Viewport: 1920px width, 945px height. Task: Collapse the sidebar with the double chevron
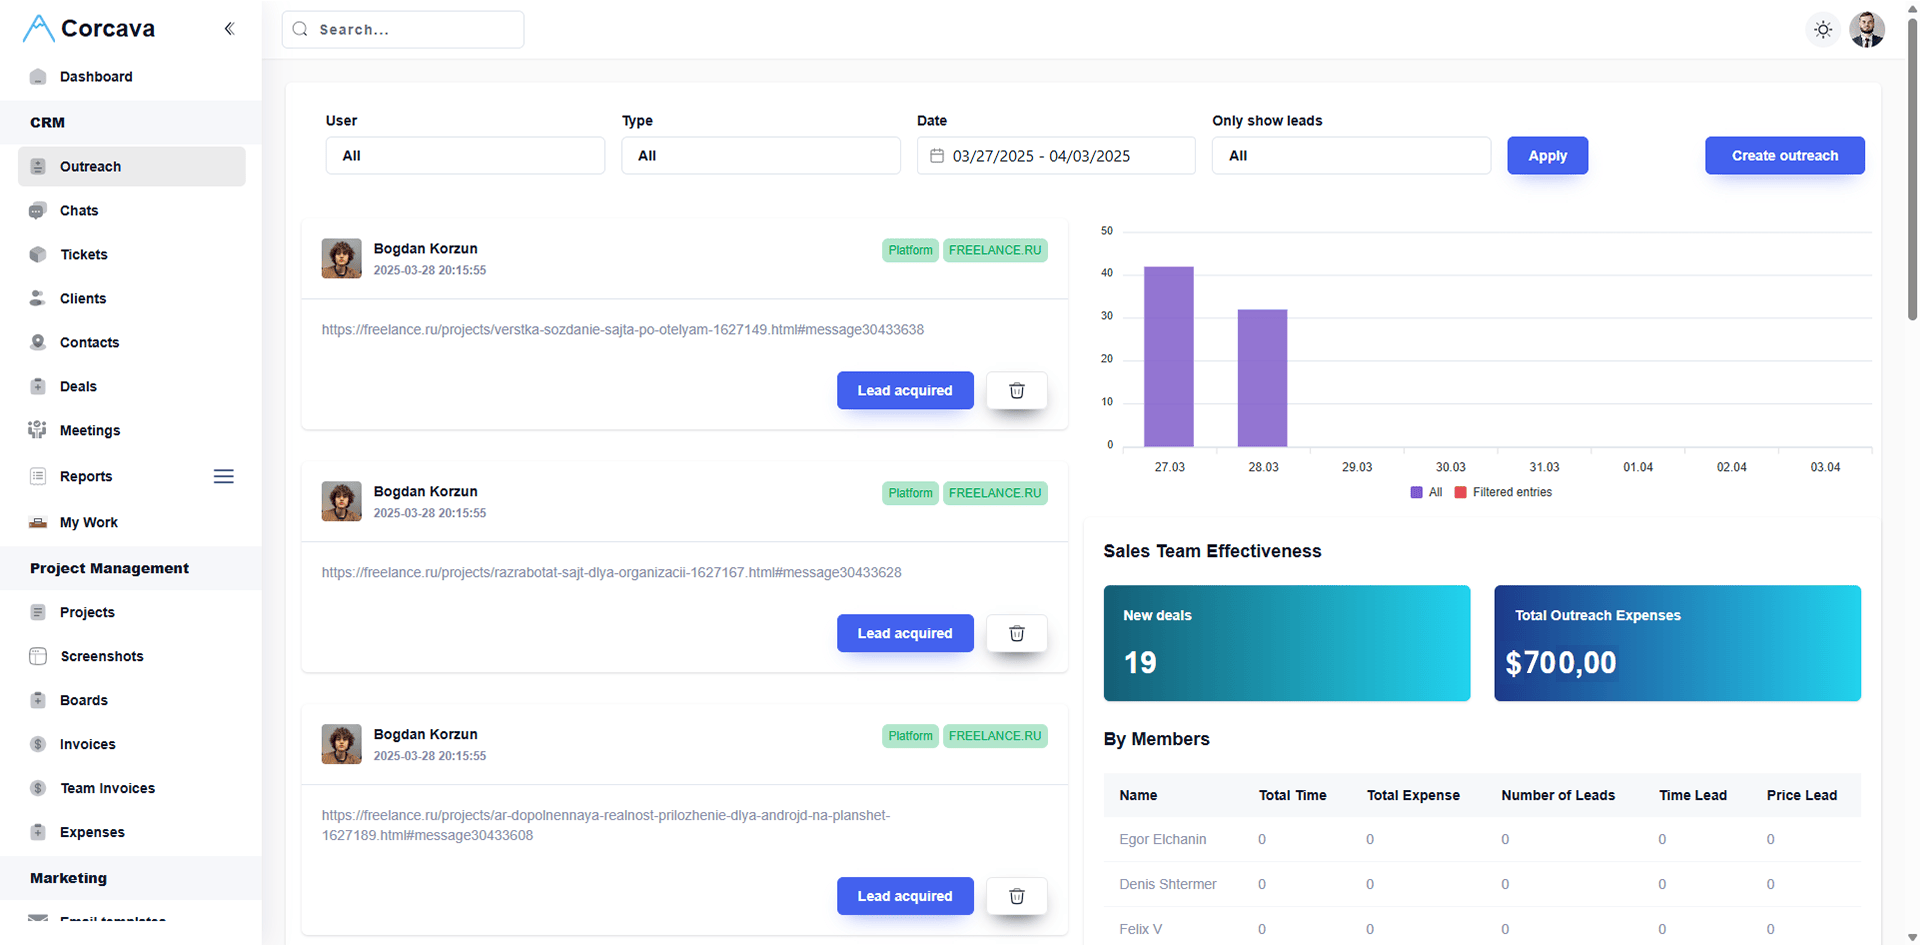coord(229,29)
